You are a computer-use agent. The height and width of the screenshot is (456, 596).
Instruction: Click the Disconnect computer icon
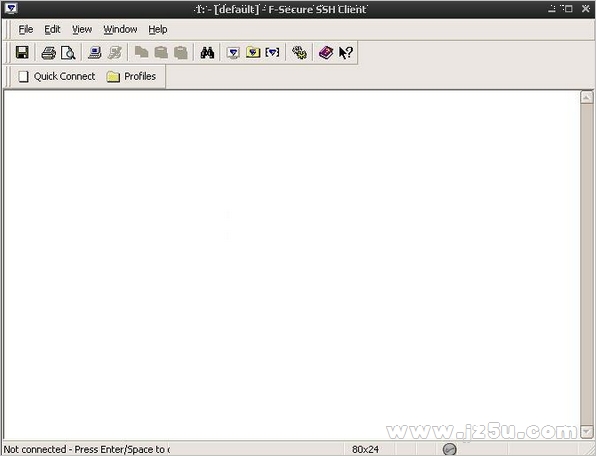pyautogui.click(x=114, y=52)
